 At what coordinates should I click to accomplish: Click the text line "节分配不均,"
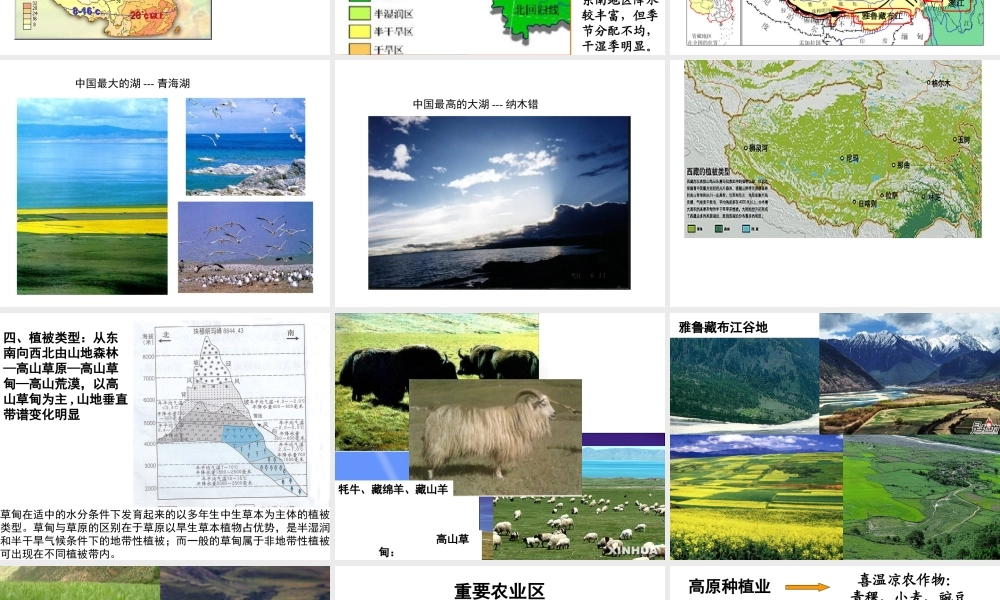(615, 30)
